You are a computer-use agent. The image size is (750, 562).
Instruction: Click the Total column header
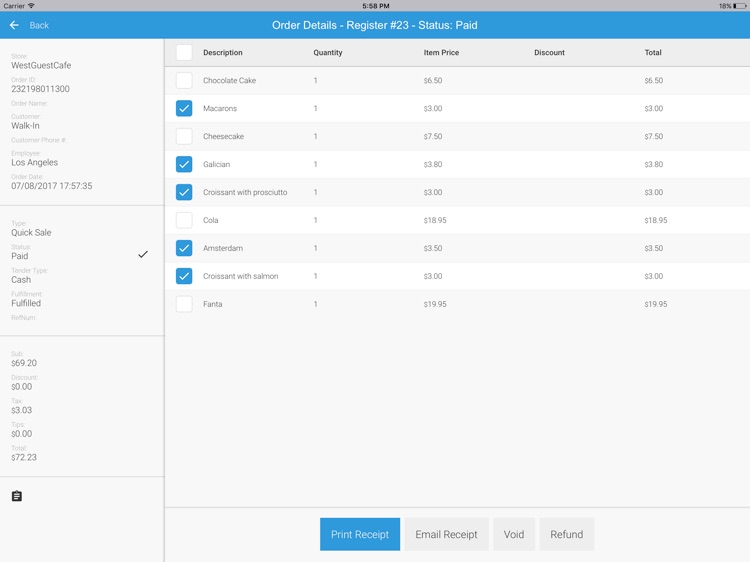653,53
